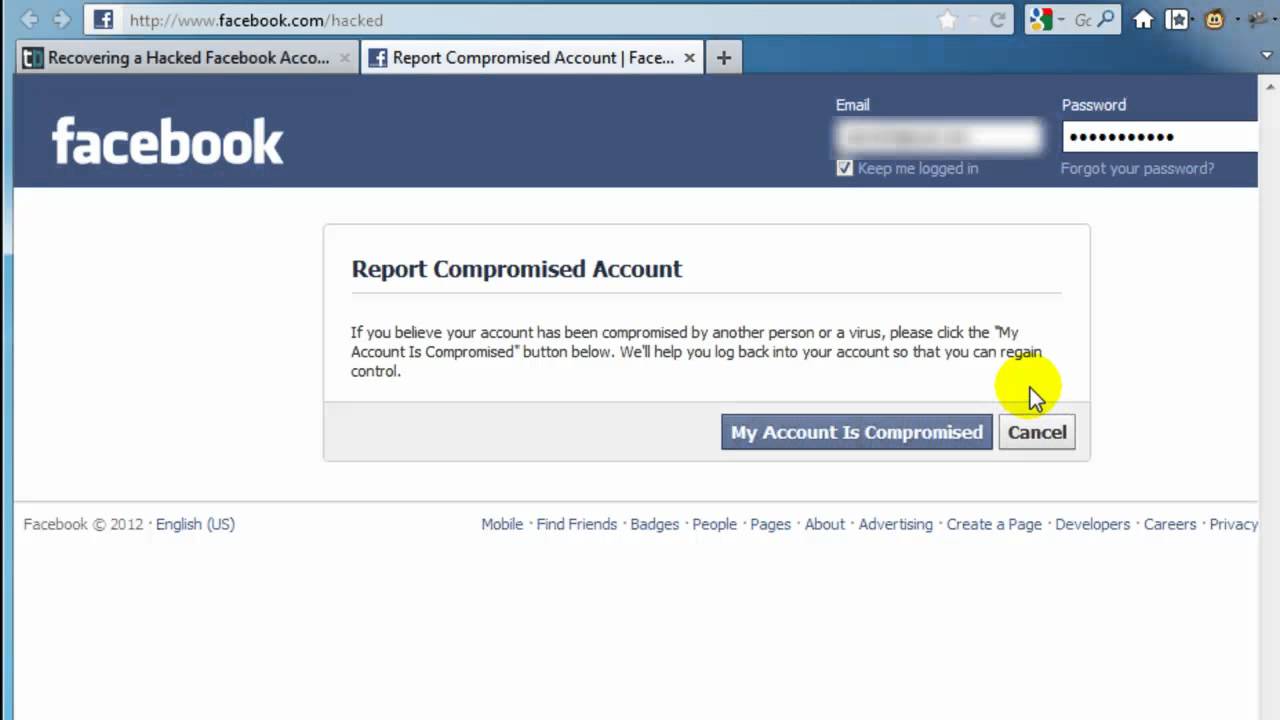Open the People footer link
This screenshot has width=1280, height=720.
[714, 524]
